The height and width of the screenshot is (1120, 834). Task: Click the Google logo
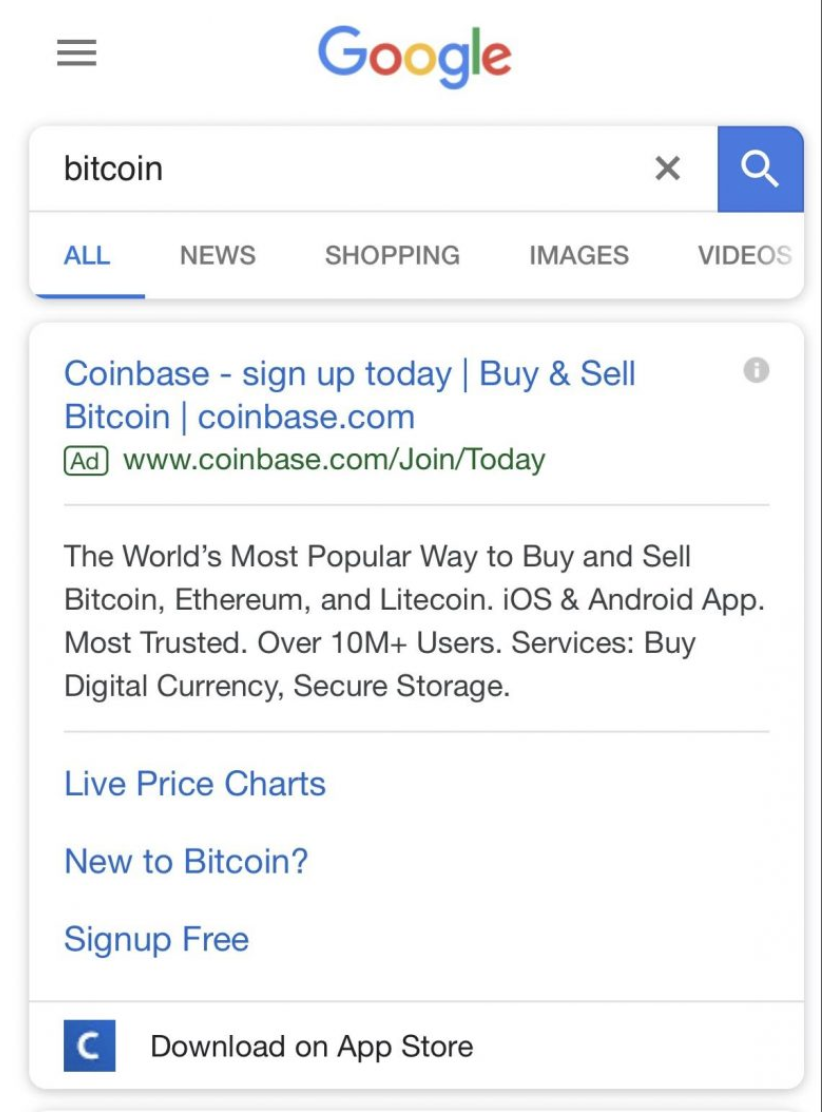tap(414, 56)
